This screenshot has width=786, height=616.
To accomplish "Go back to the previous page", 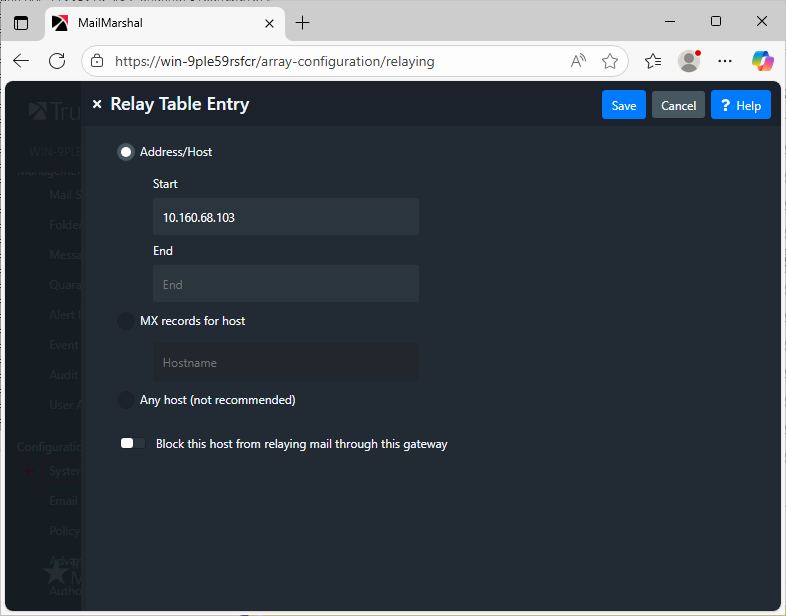I will [21, 61].
